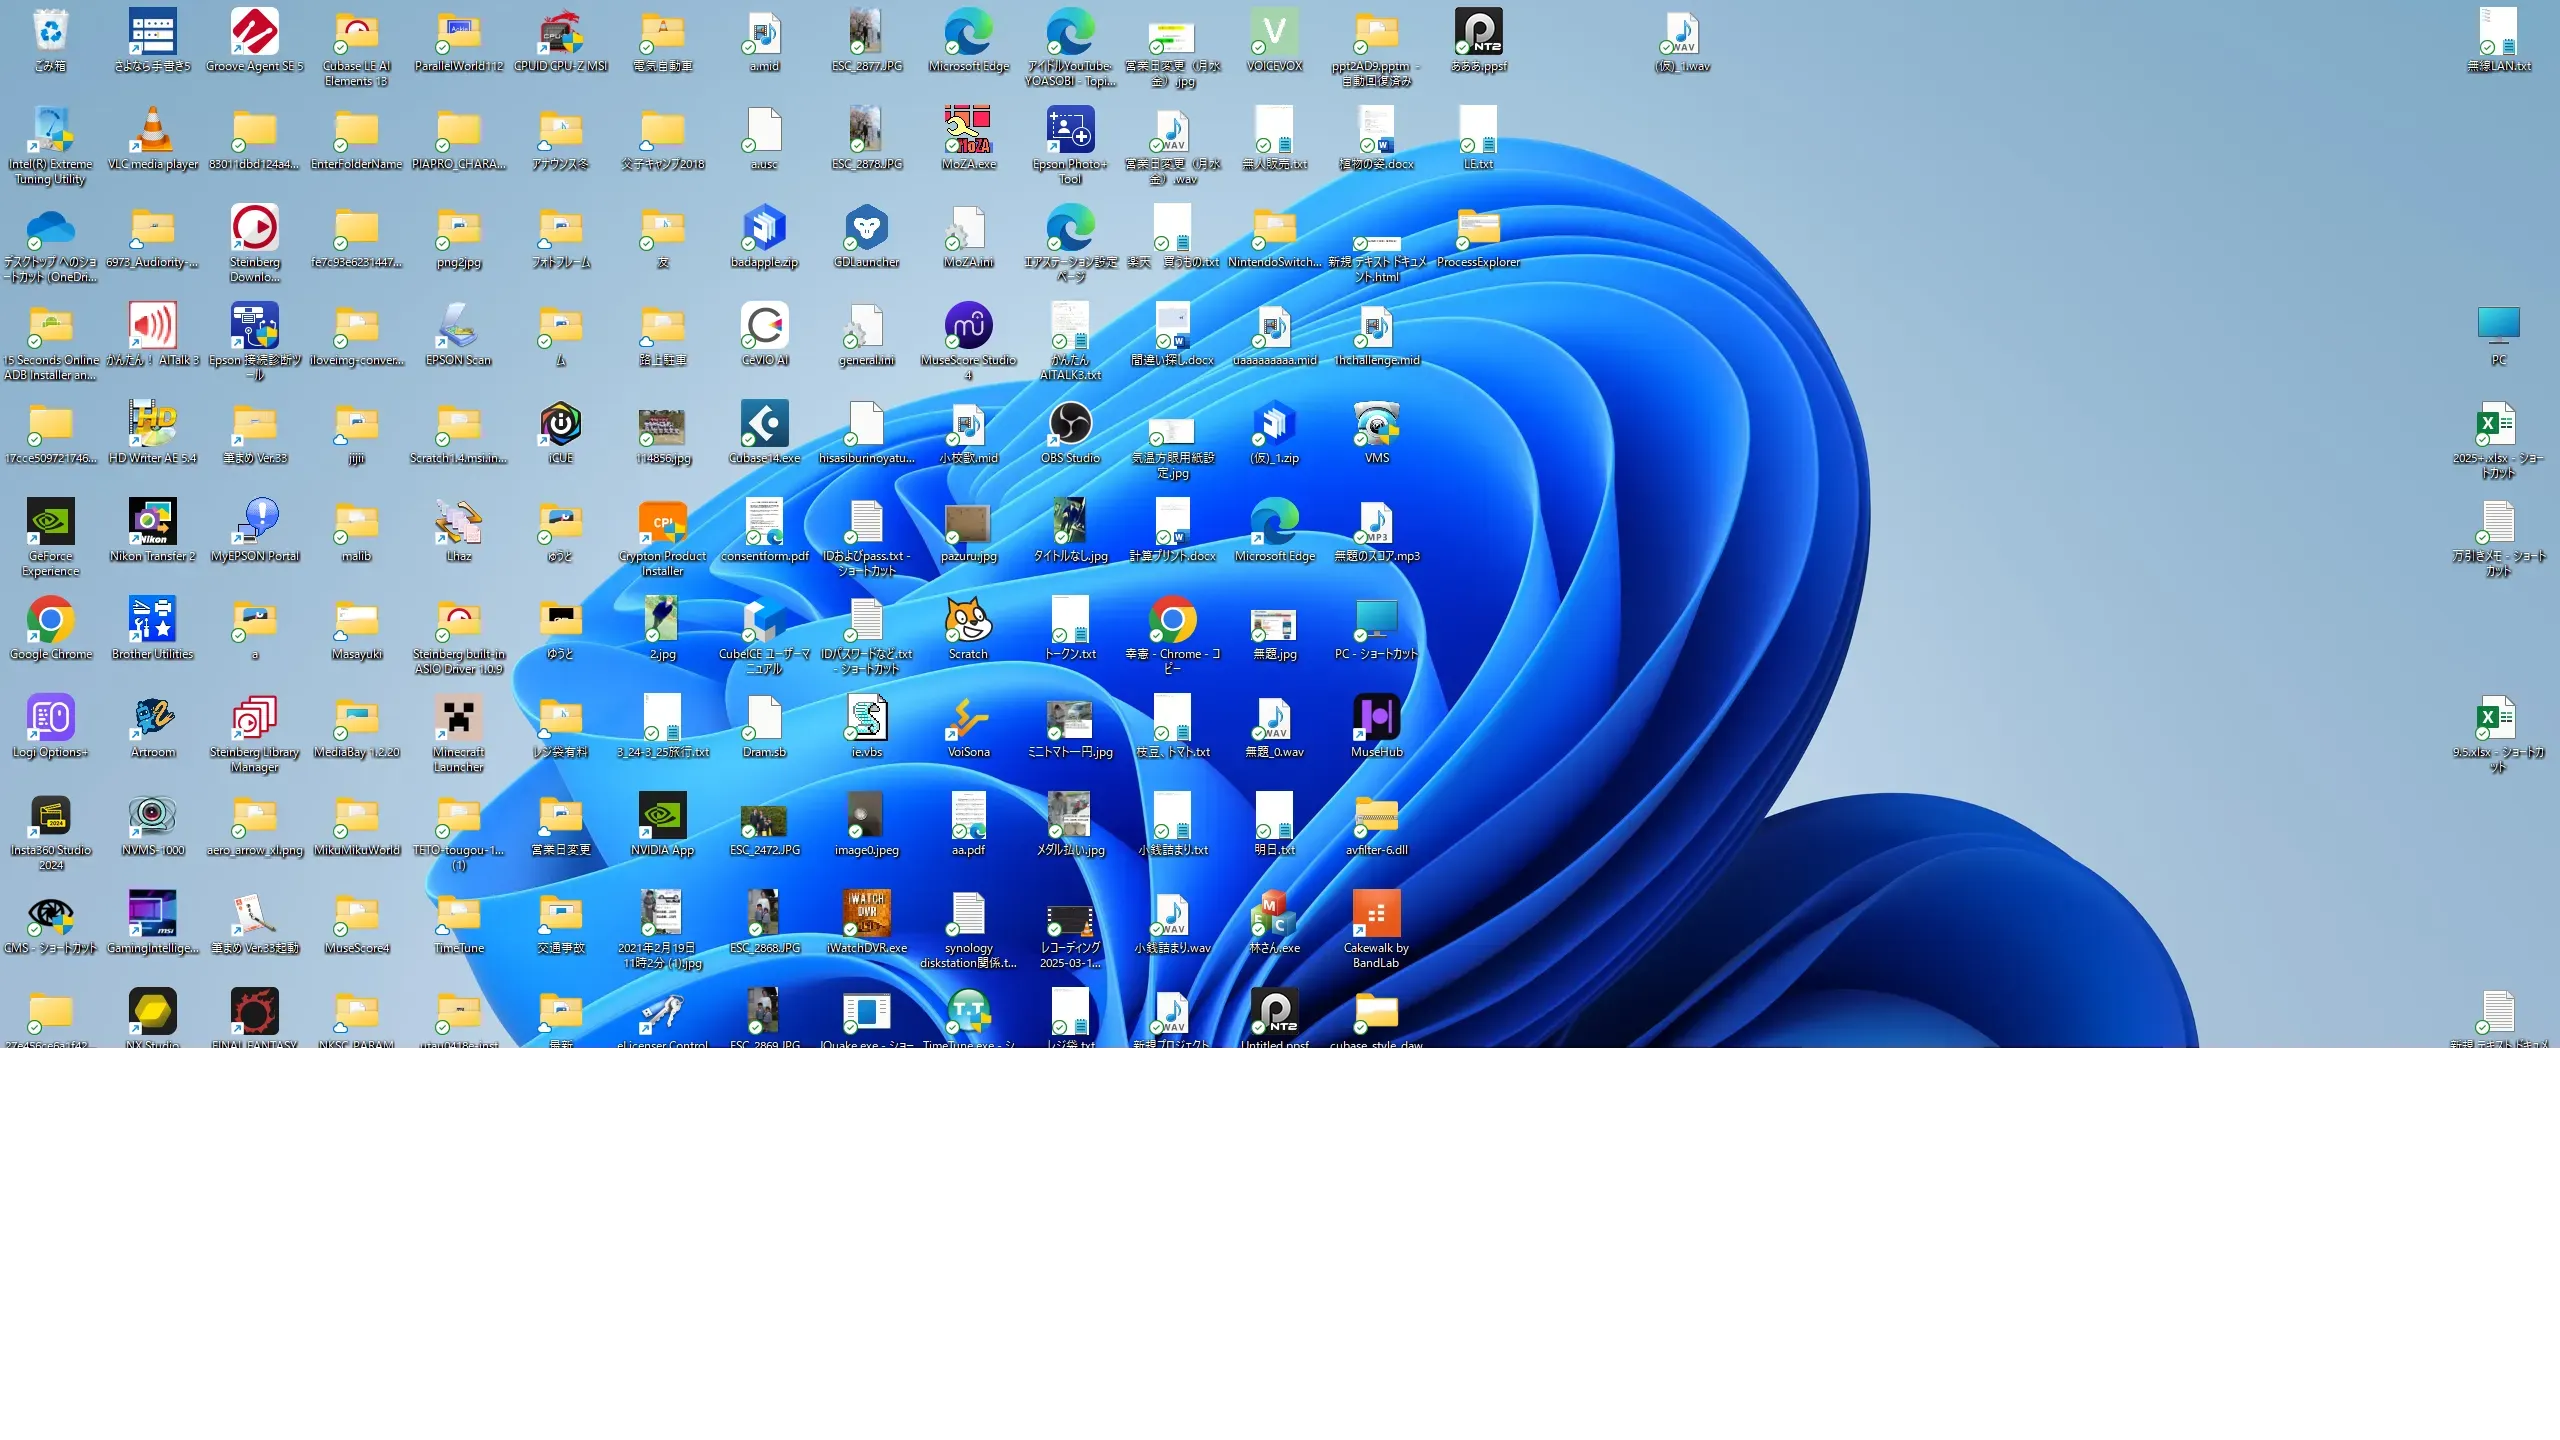Select the MuseHub application icon

click(1376, 719)
